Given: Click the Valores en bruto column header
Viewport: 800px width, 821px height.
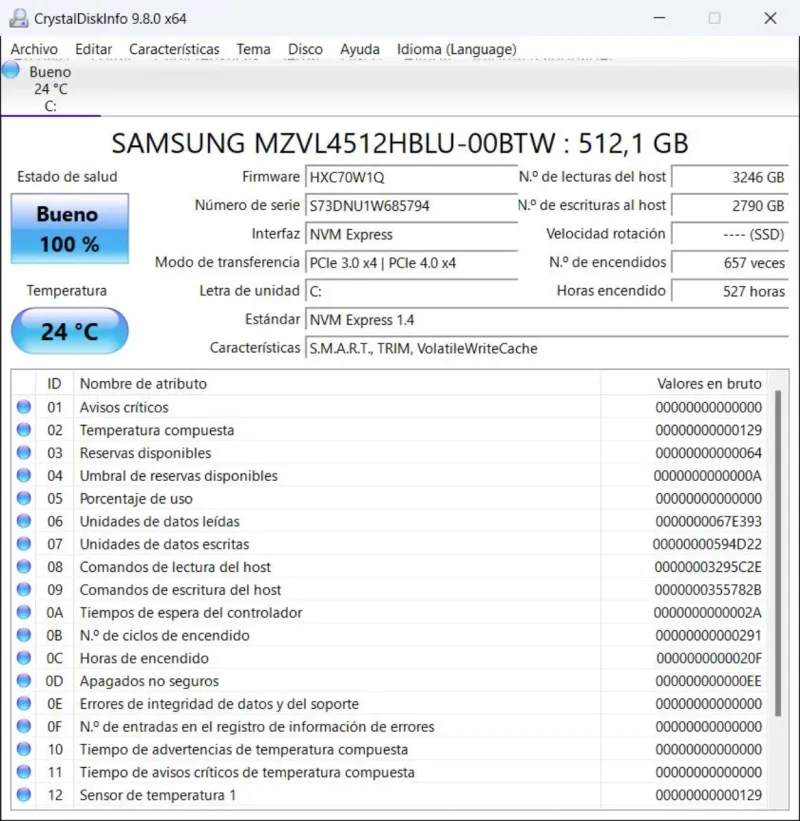Looking at the screenshot, I should pos(684,383).
